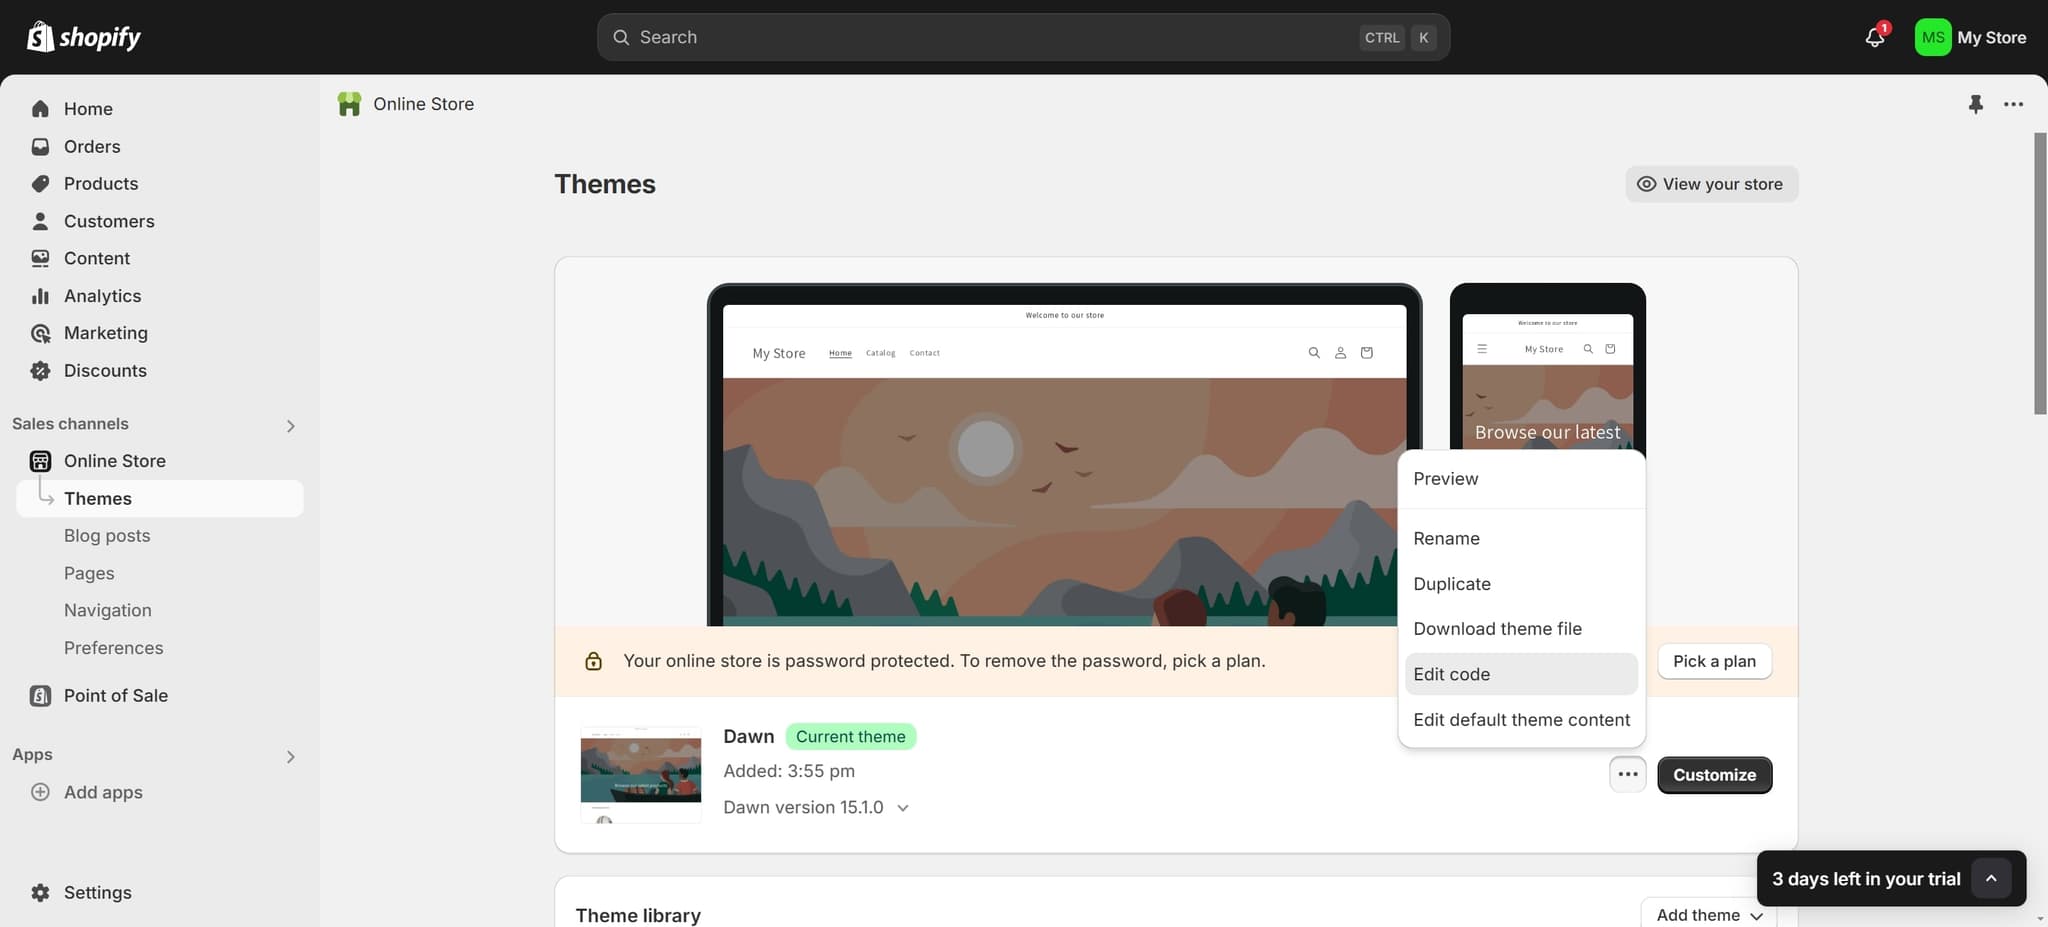Open Discounts using its sidebar icon
Image resolution: width=2048 pixels, height=927 pixels.
[40, 371]
